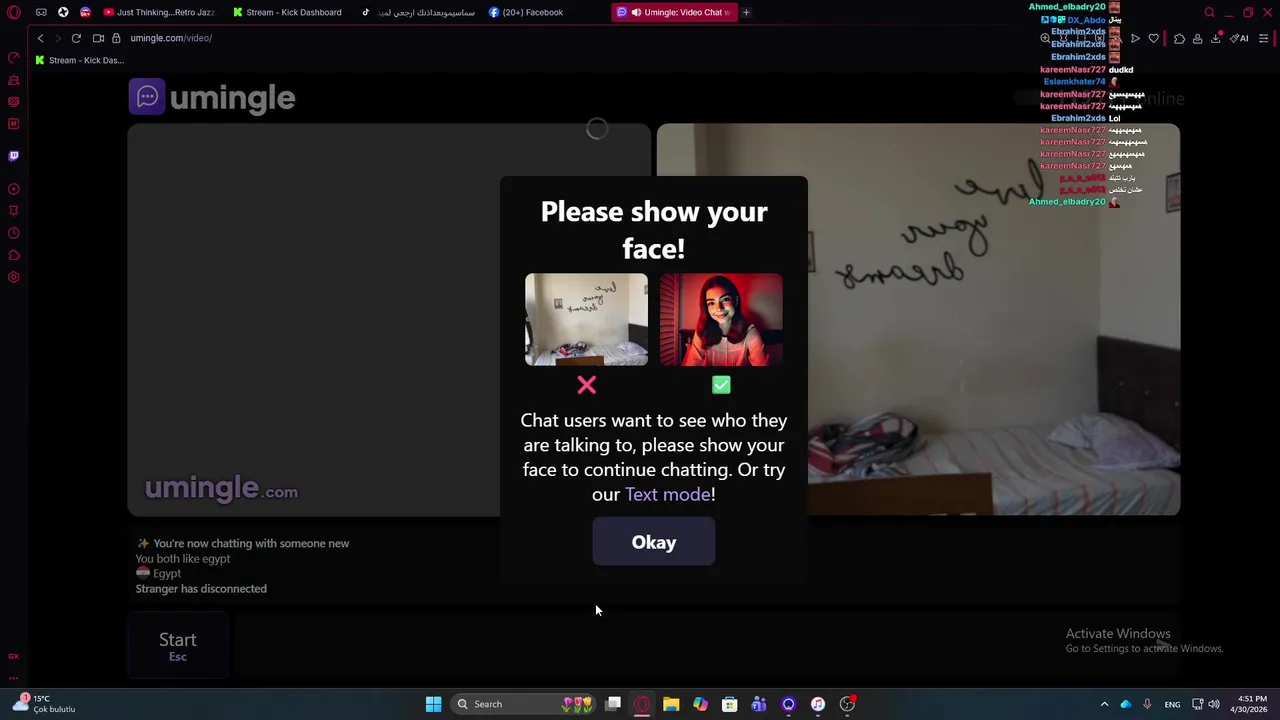Open the Text mode link
The image size is (1280, 720).
click(x=667, y=494)
